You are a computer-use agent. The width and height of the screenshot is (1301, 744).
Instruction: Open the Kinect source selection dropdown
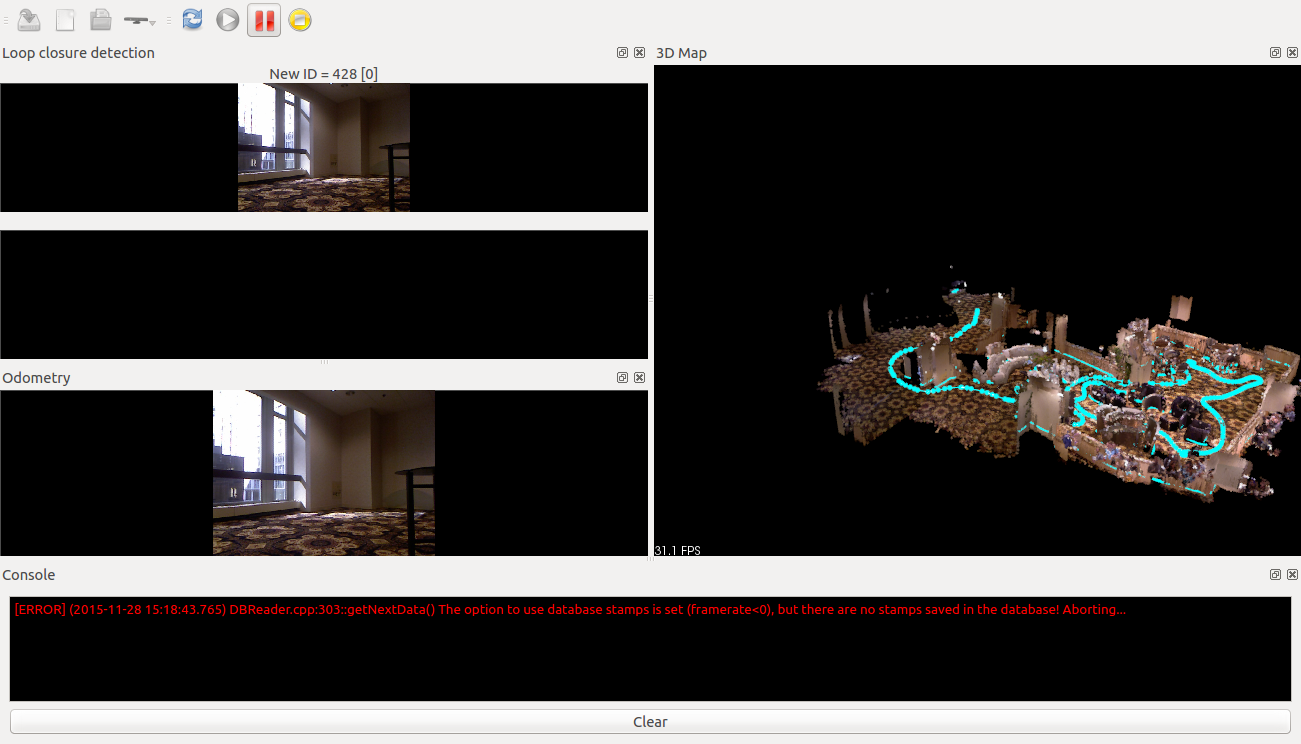pyautogui.click(x=140, y=19)
